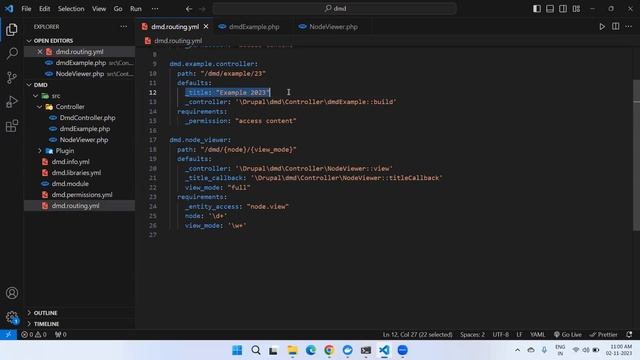The width and height of the screenshot is (640, 360).
Task: Customize layout icon in title bar
Action: (x=576, y=9)
